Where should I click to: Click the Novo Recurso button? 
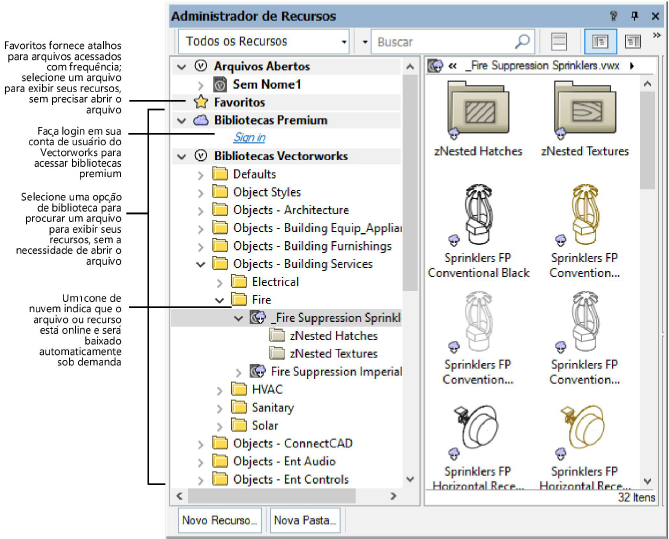[220, 520]
